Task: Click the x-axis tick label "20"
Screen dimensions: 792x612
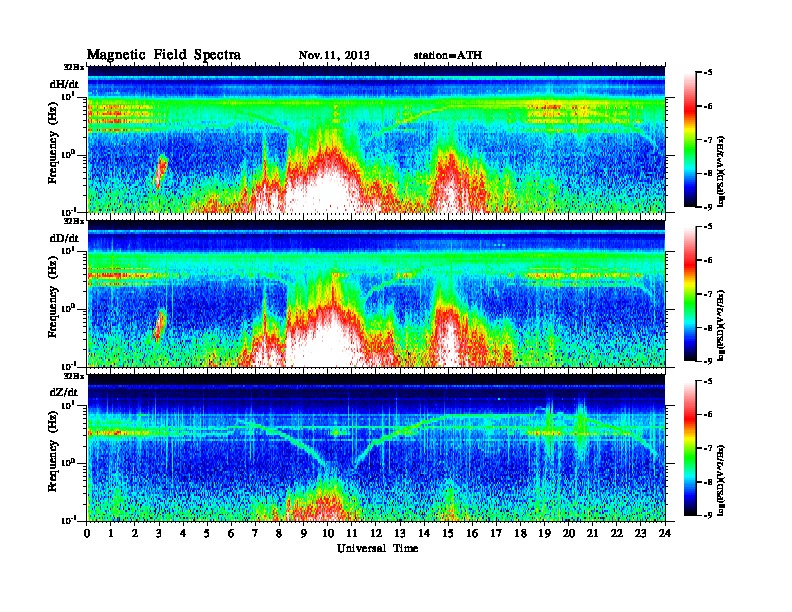Action: coord(569,533)
